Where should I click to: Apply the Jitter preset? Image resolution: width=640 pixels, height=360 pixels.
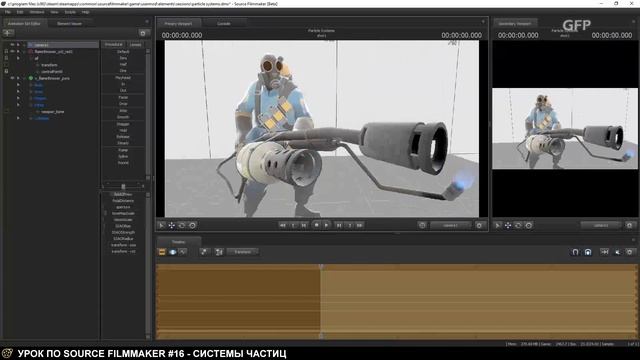tap(123, 111)
